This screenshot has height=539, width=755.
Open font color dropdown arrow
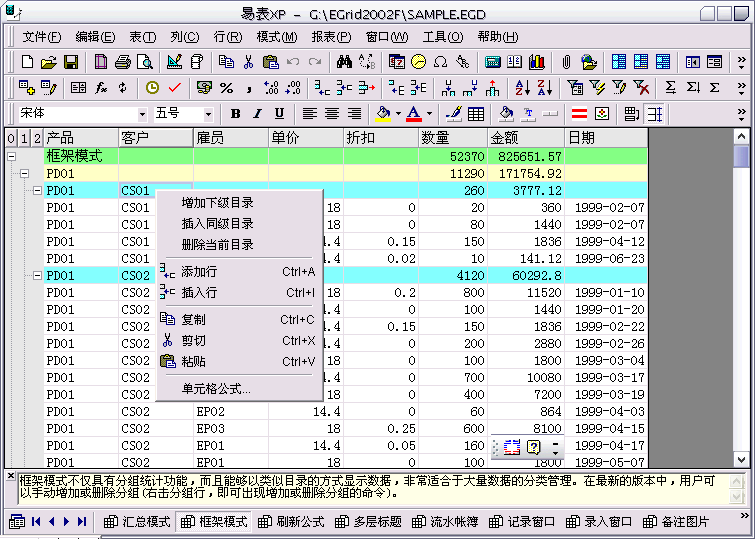(429, 114)
